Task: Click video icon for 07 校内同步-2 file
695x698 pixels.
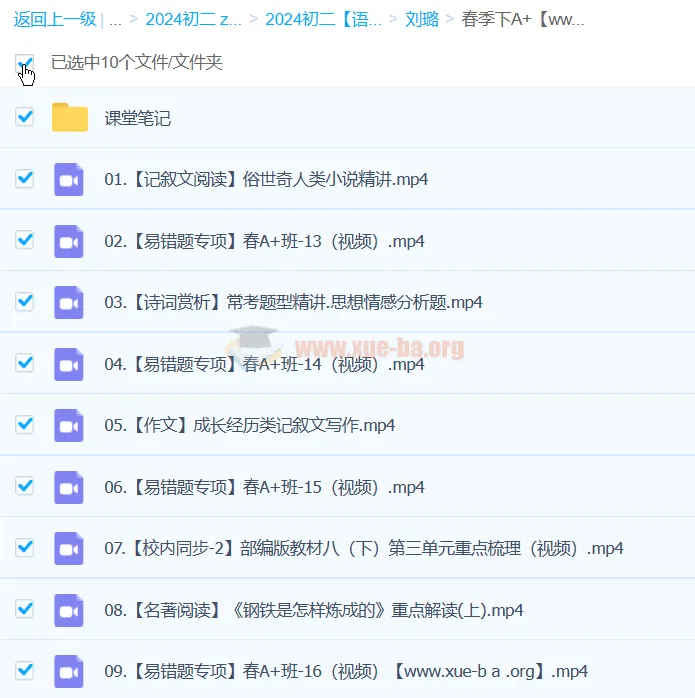Action: (x=69, y=548)
